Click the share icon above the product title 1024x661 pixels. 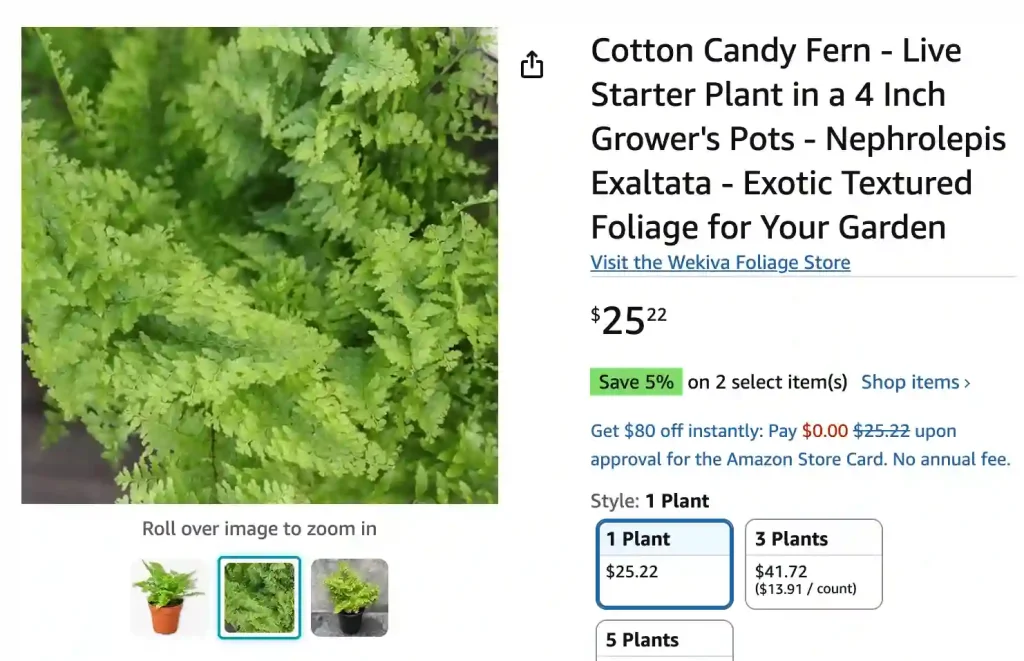[x=532, y=64]
